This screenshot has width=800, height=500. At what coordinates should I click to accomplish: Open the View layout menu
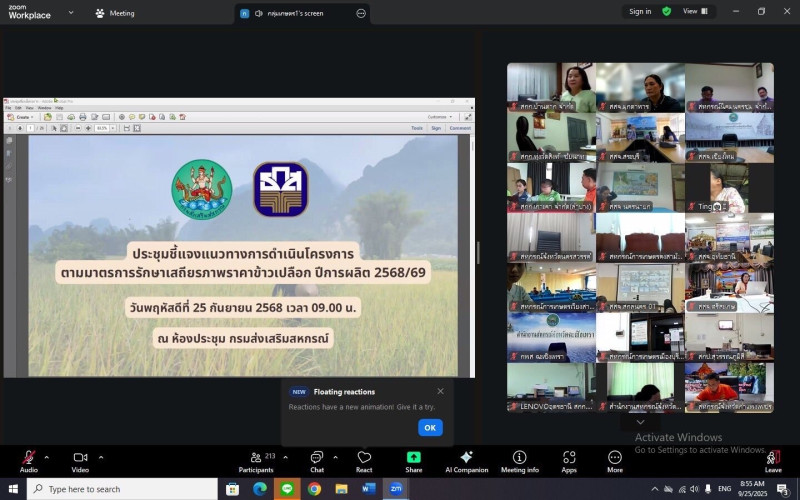coord(696,12)
